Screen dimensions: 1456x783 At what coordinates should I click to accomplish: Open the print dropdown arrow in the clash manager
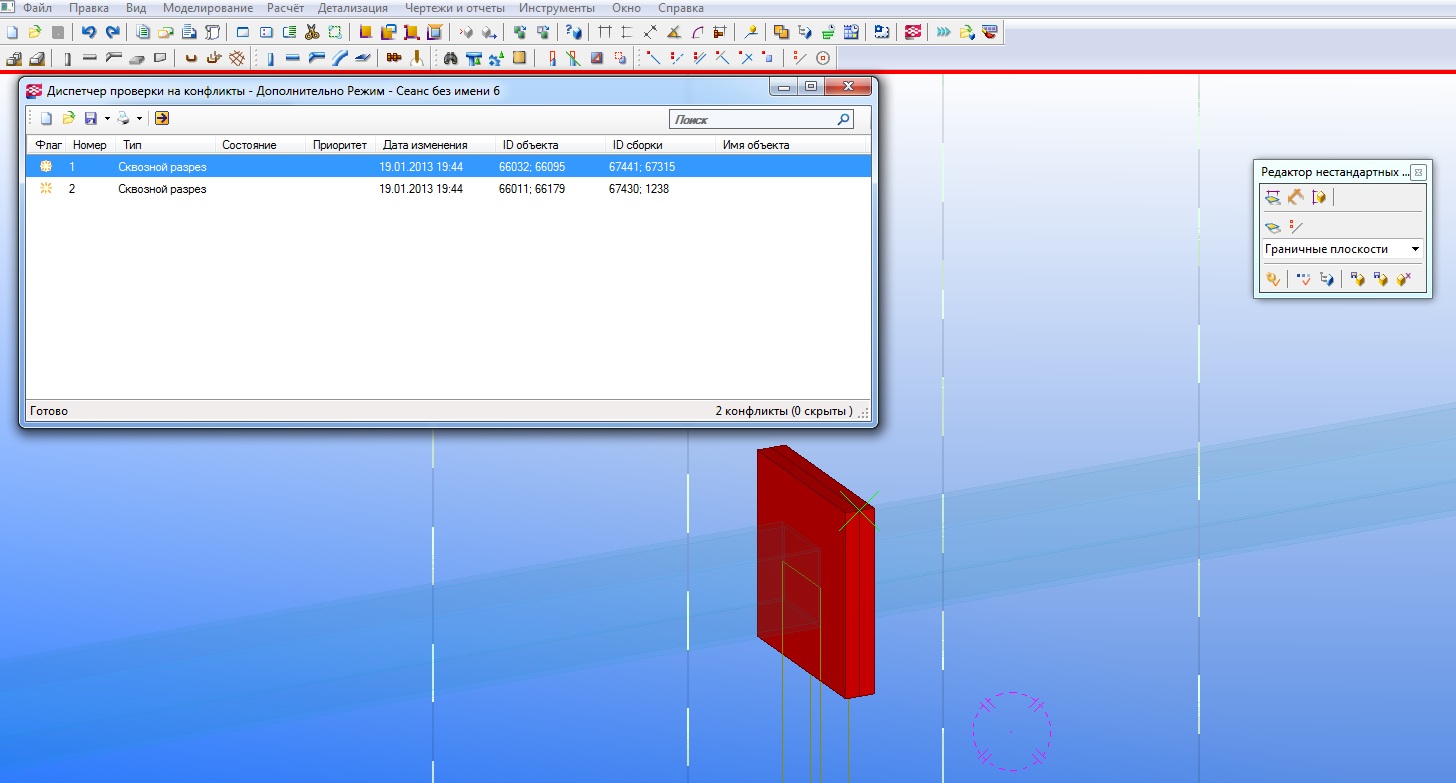[139, 119]
